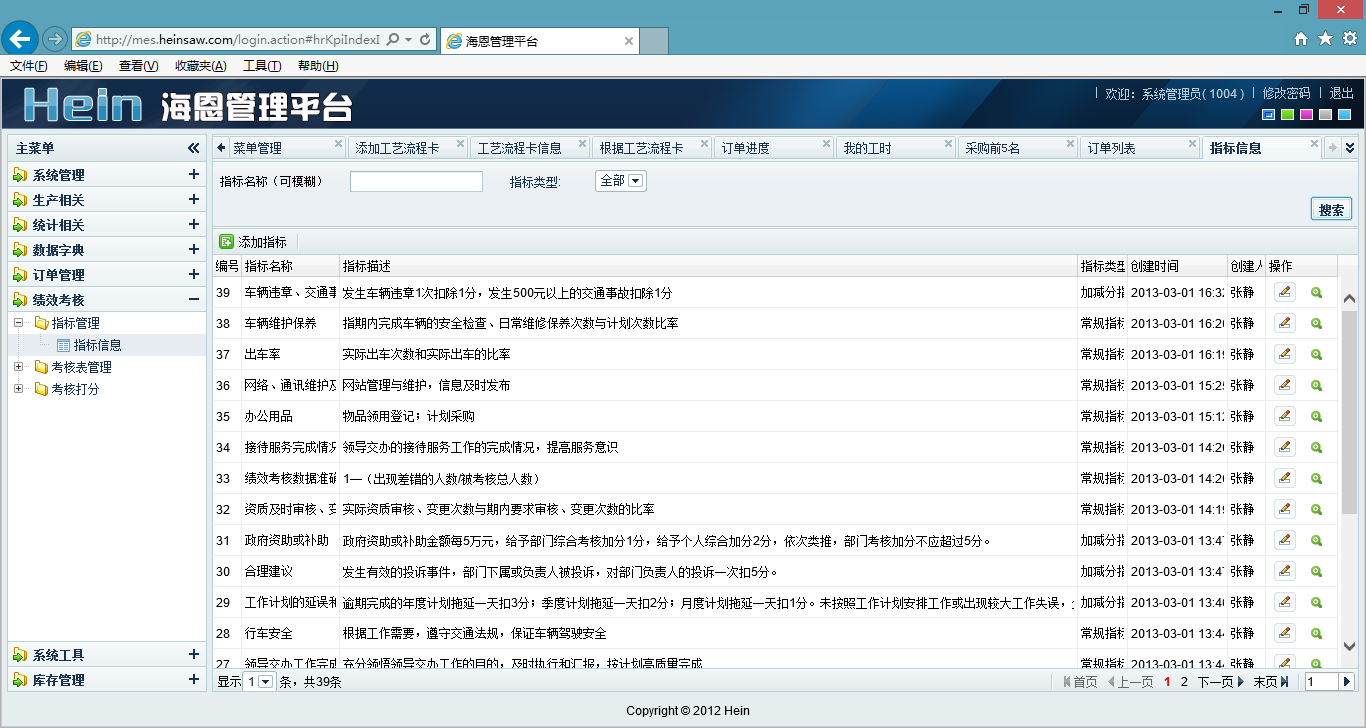The width and height of the screenshot is (1366, 728).
Task: Expand the 考核表管理 tree node
Action: tap(18, 367)
